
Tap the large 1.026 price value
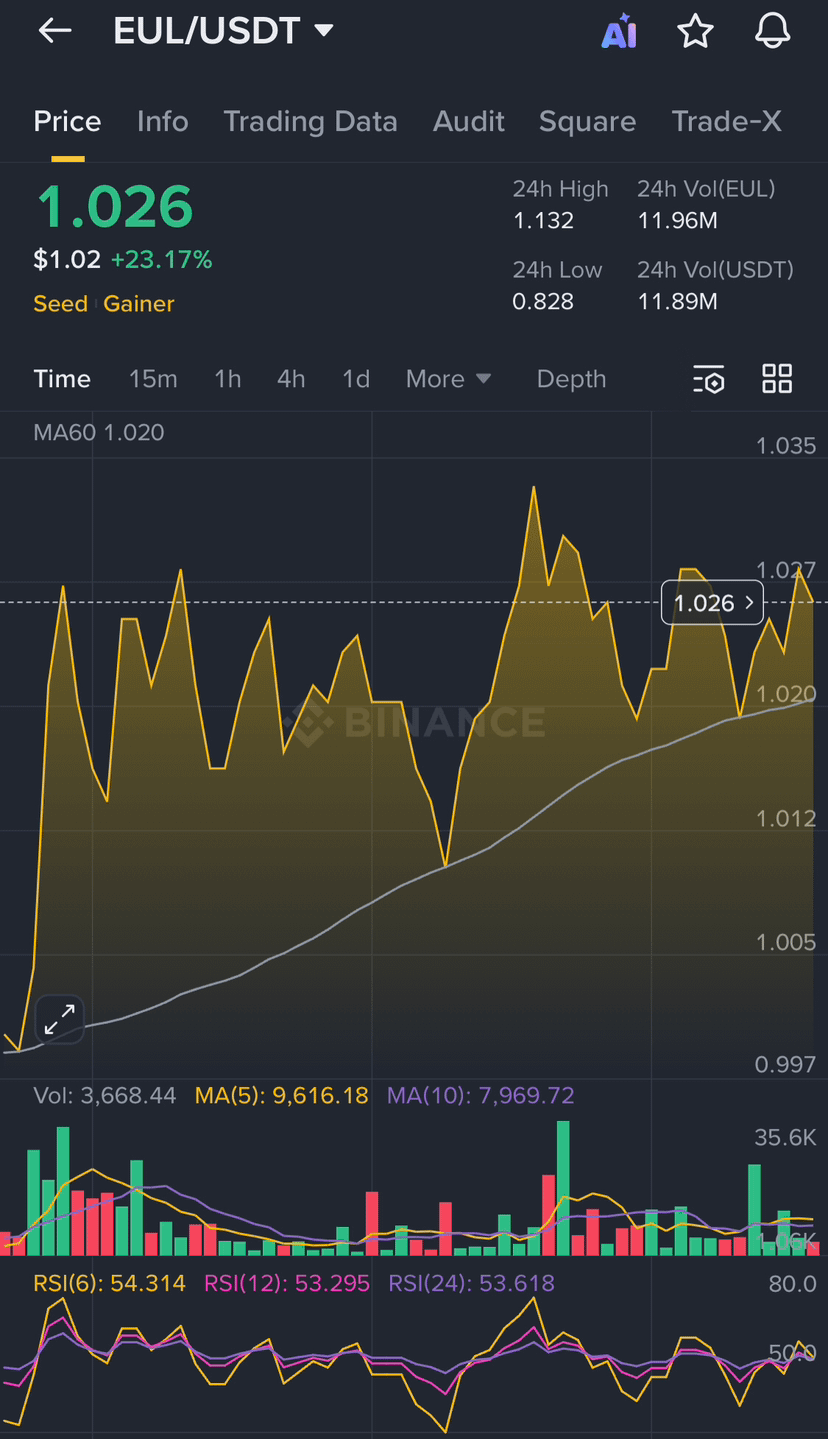pos(114,208)
